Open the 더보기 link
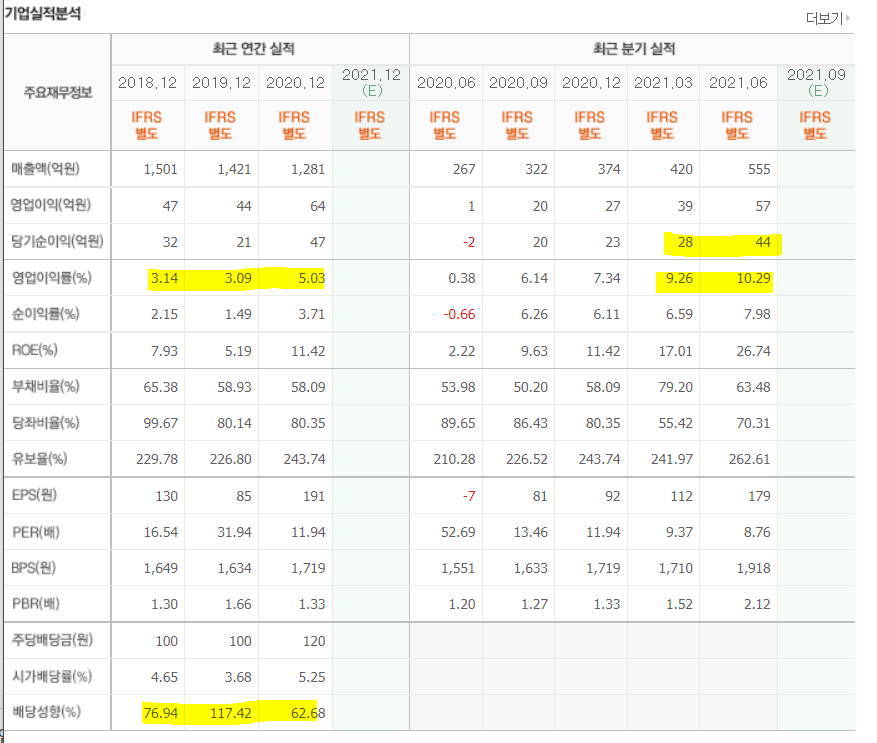Viewport: 877px width, 743px height. tap(827, 18)
